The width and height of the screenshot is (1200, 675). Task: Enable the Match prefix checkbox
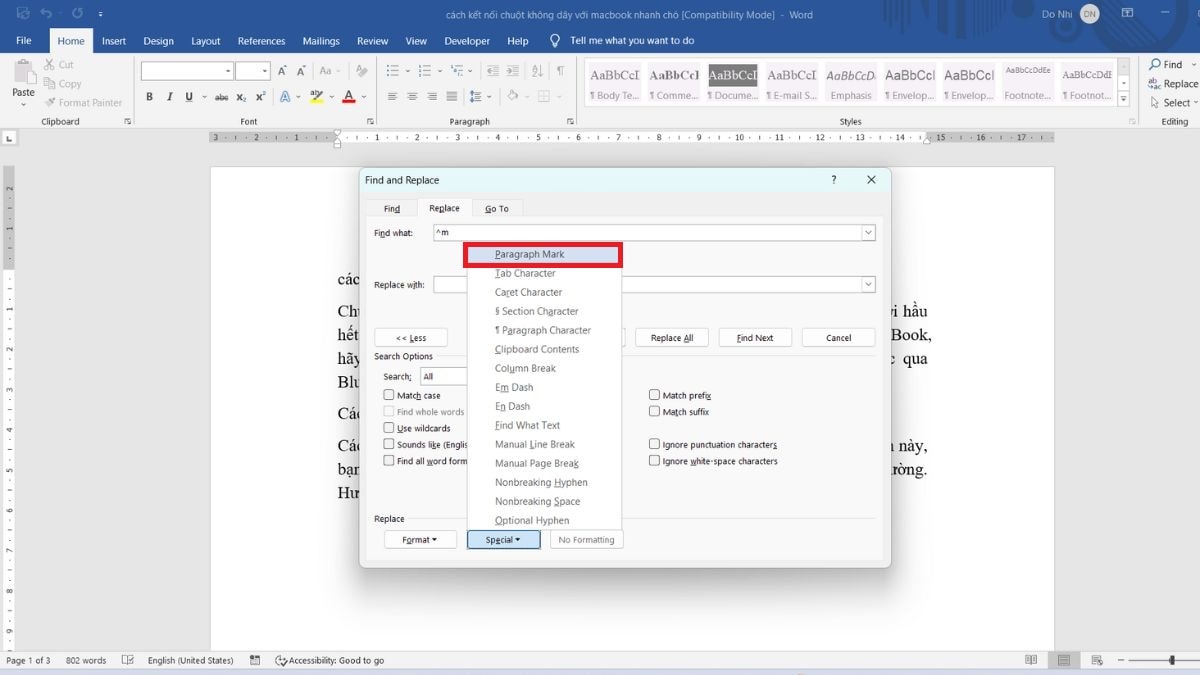coord(654,395)
